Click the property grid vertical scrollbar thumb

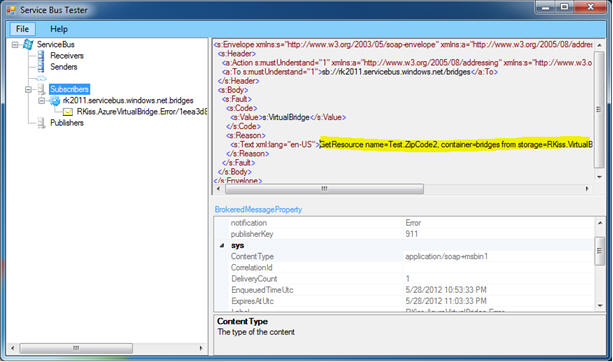pos(600,251)
